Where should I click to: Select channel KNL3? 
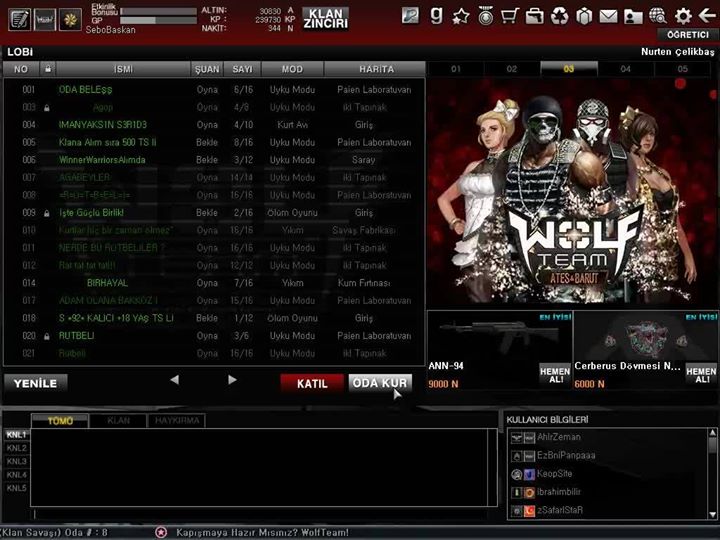pyautogui.click(x=17, y=461)
